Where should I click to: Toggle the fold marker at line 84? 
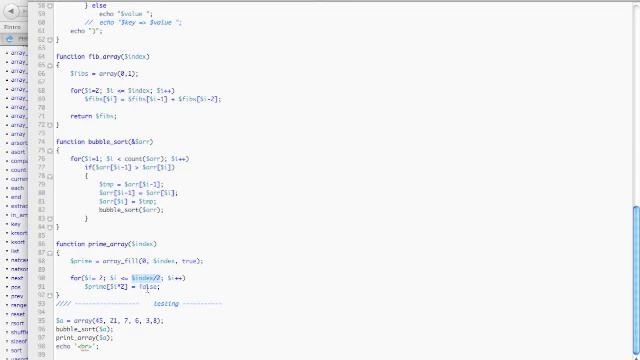point(50,227)
